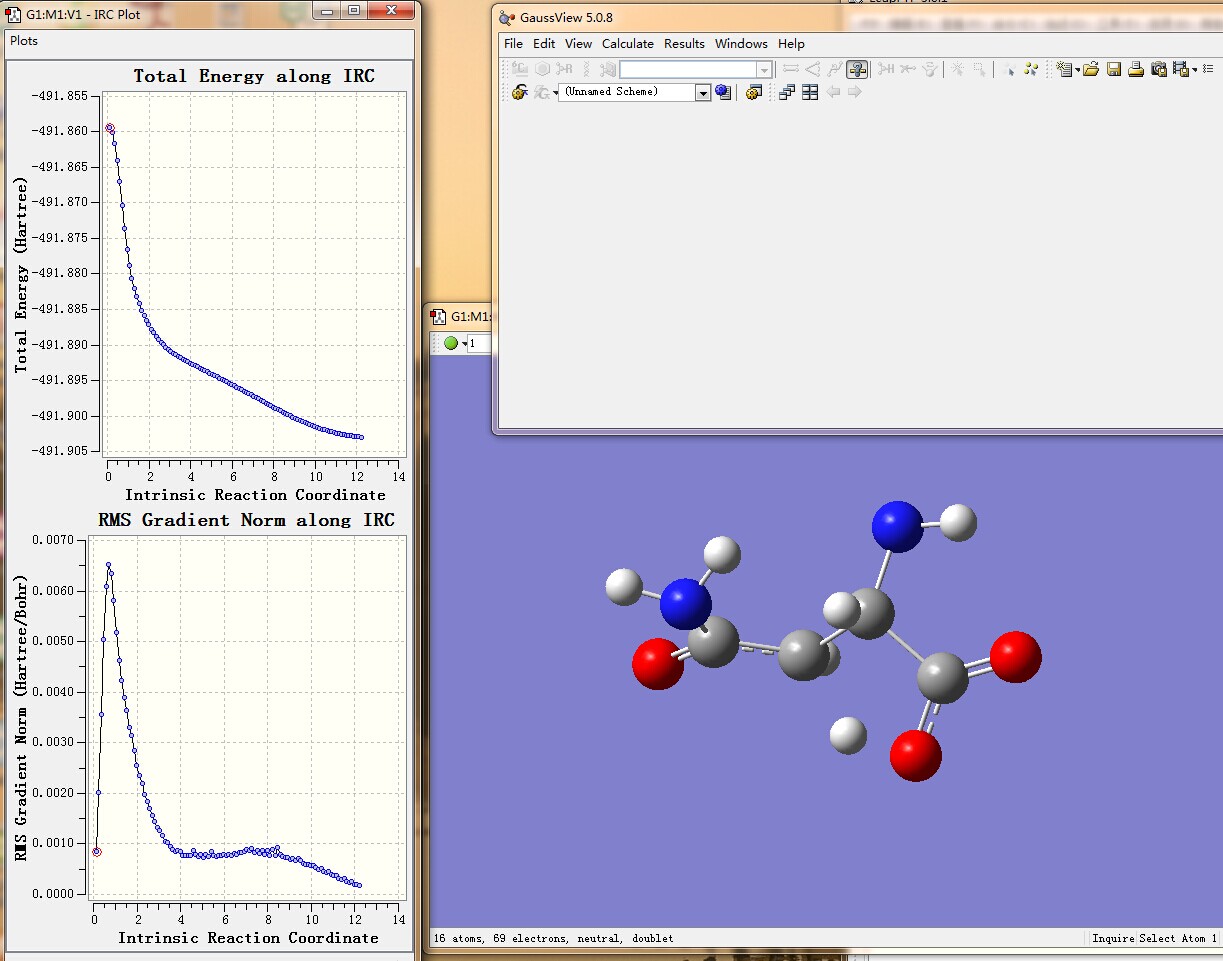Open the empty fragment combo box dropdown

[x=764, y=70]
